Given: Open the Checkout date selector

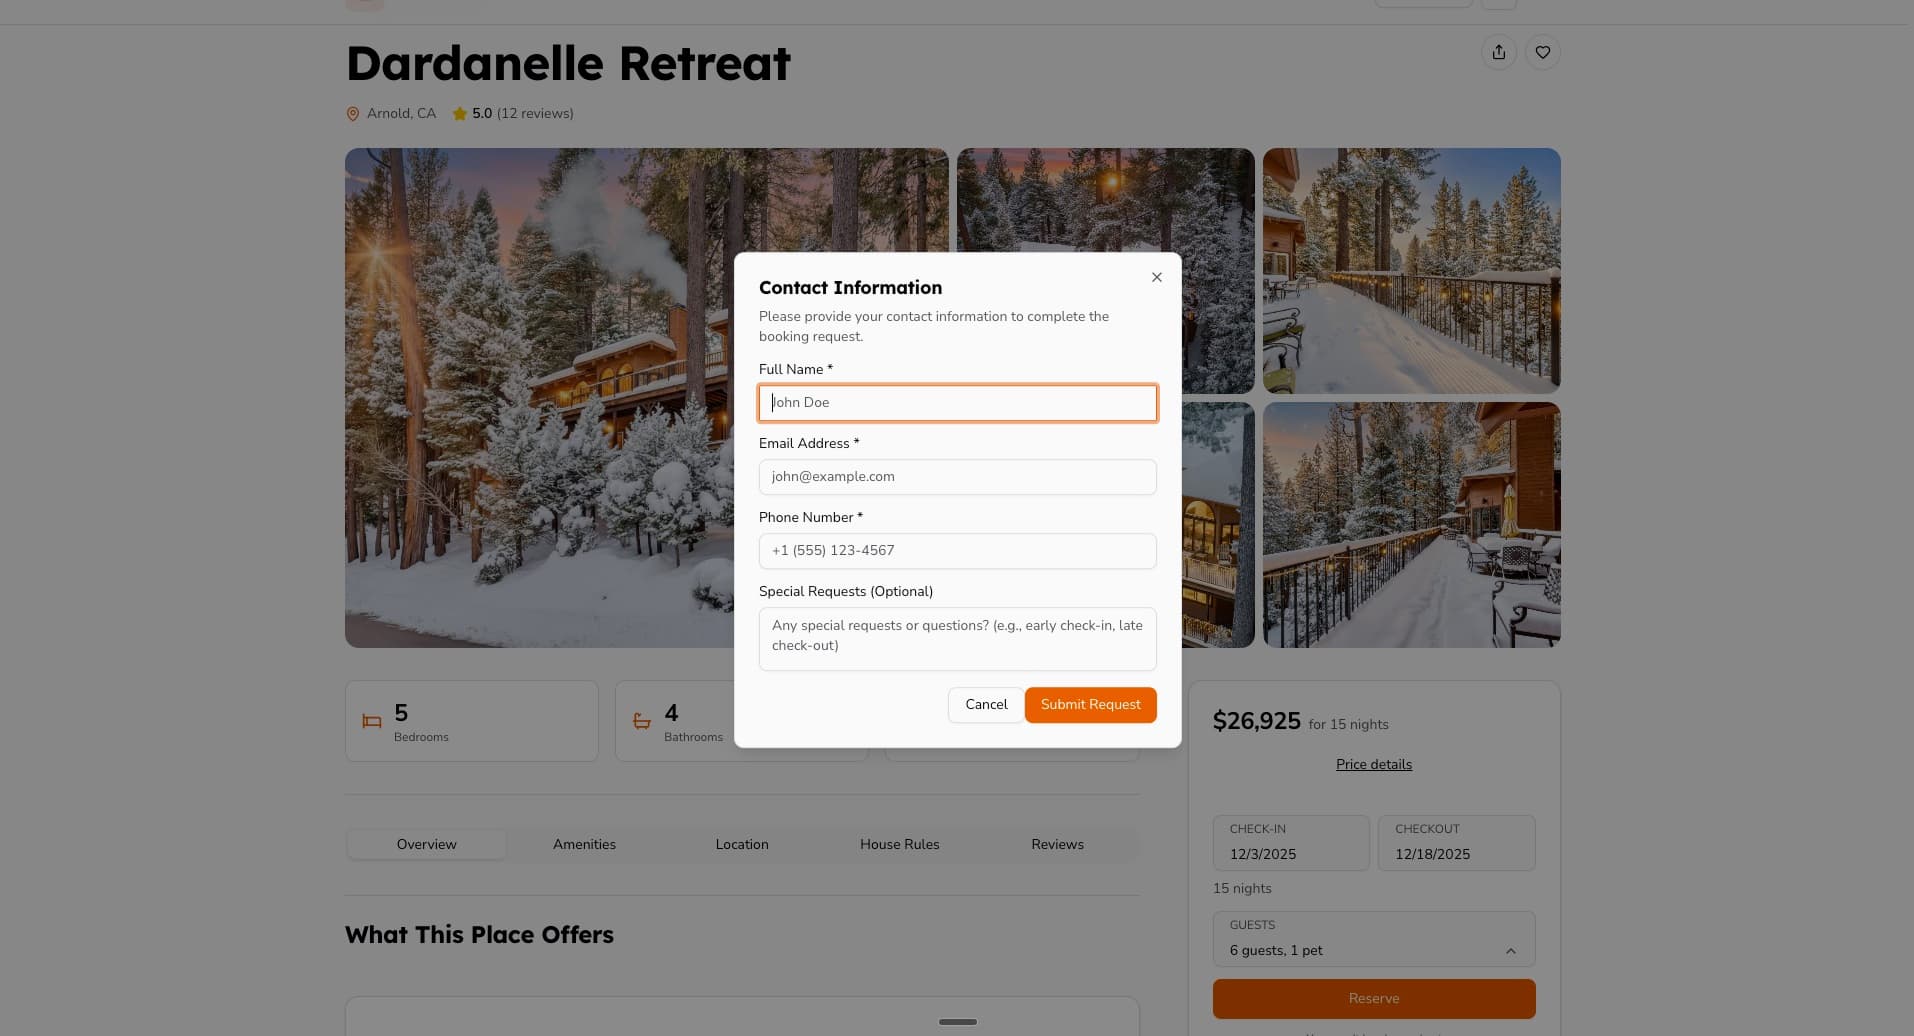Looking at the screenshot, I should pyautogui.click(x=1456, y=842).
